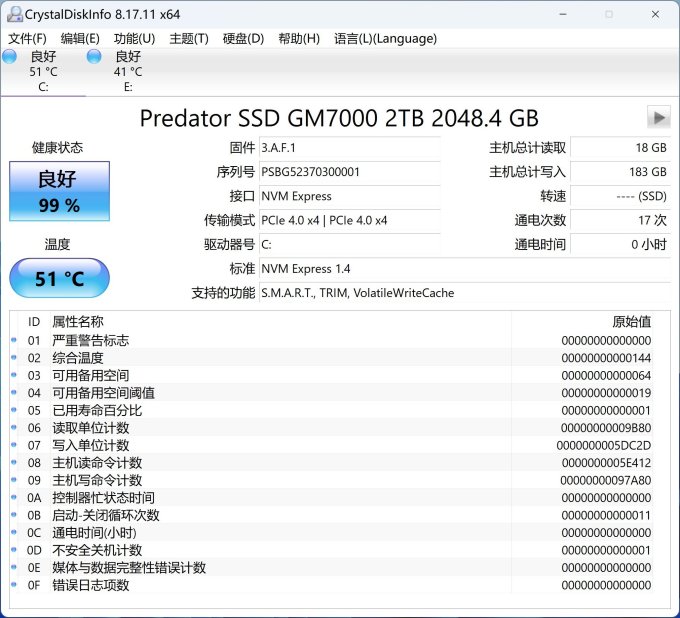Close the CrystalDiskInfo window

[655, 14]
